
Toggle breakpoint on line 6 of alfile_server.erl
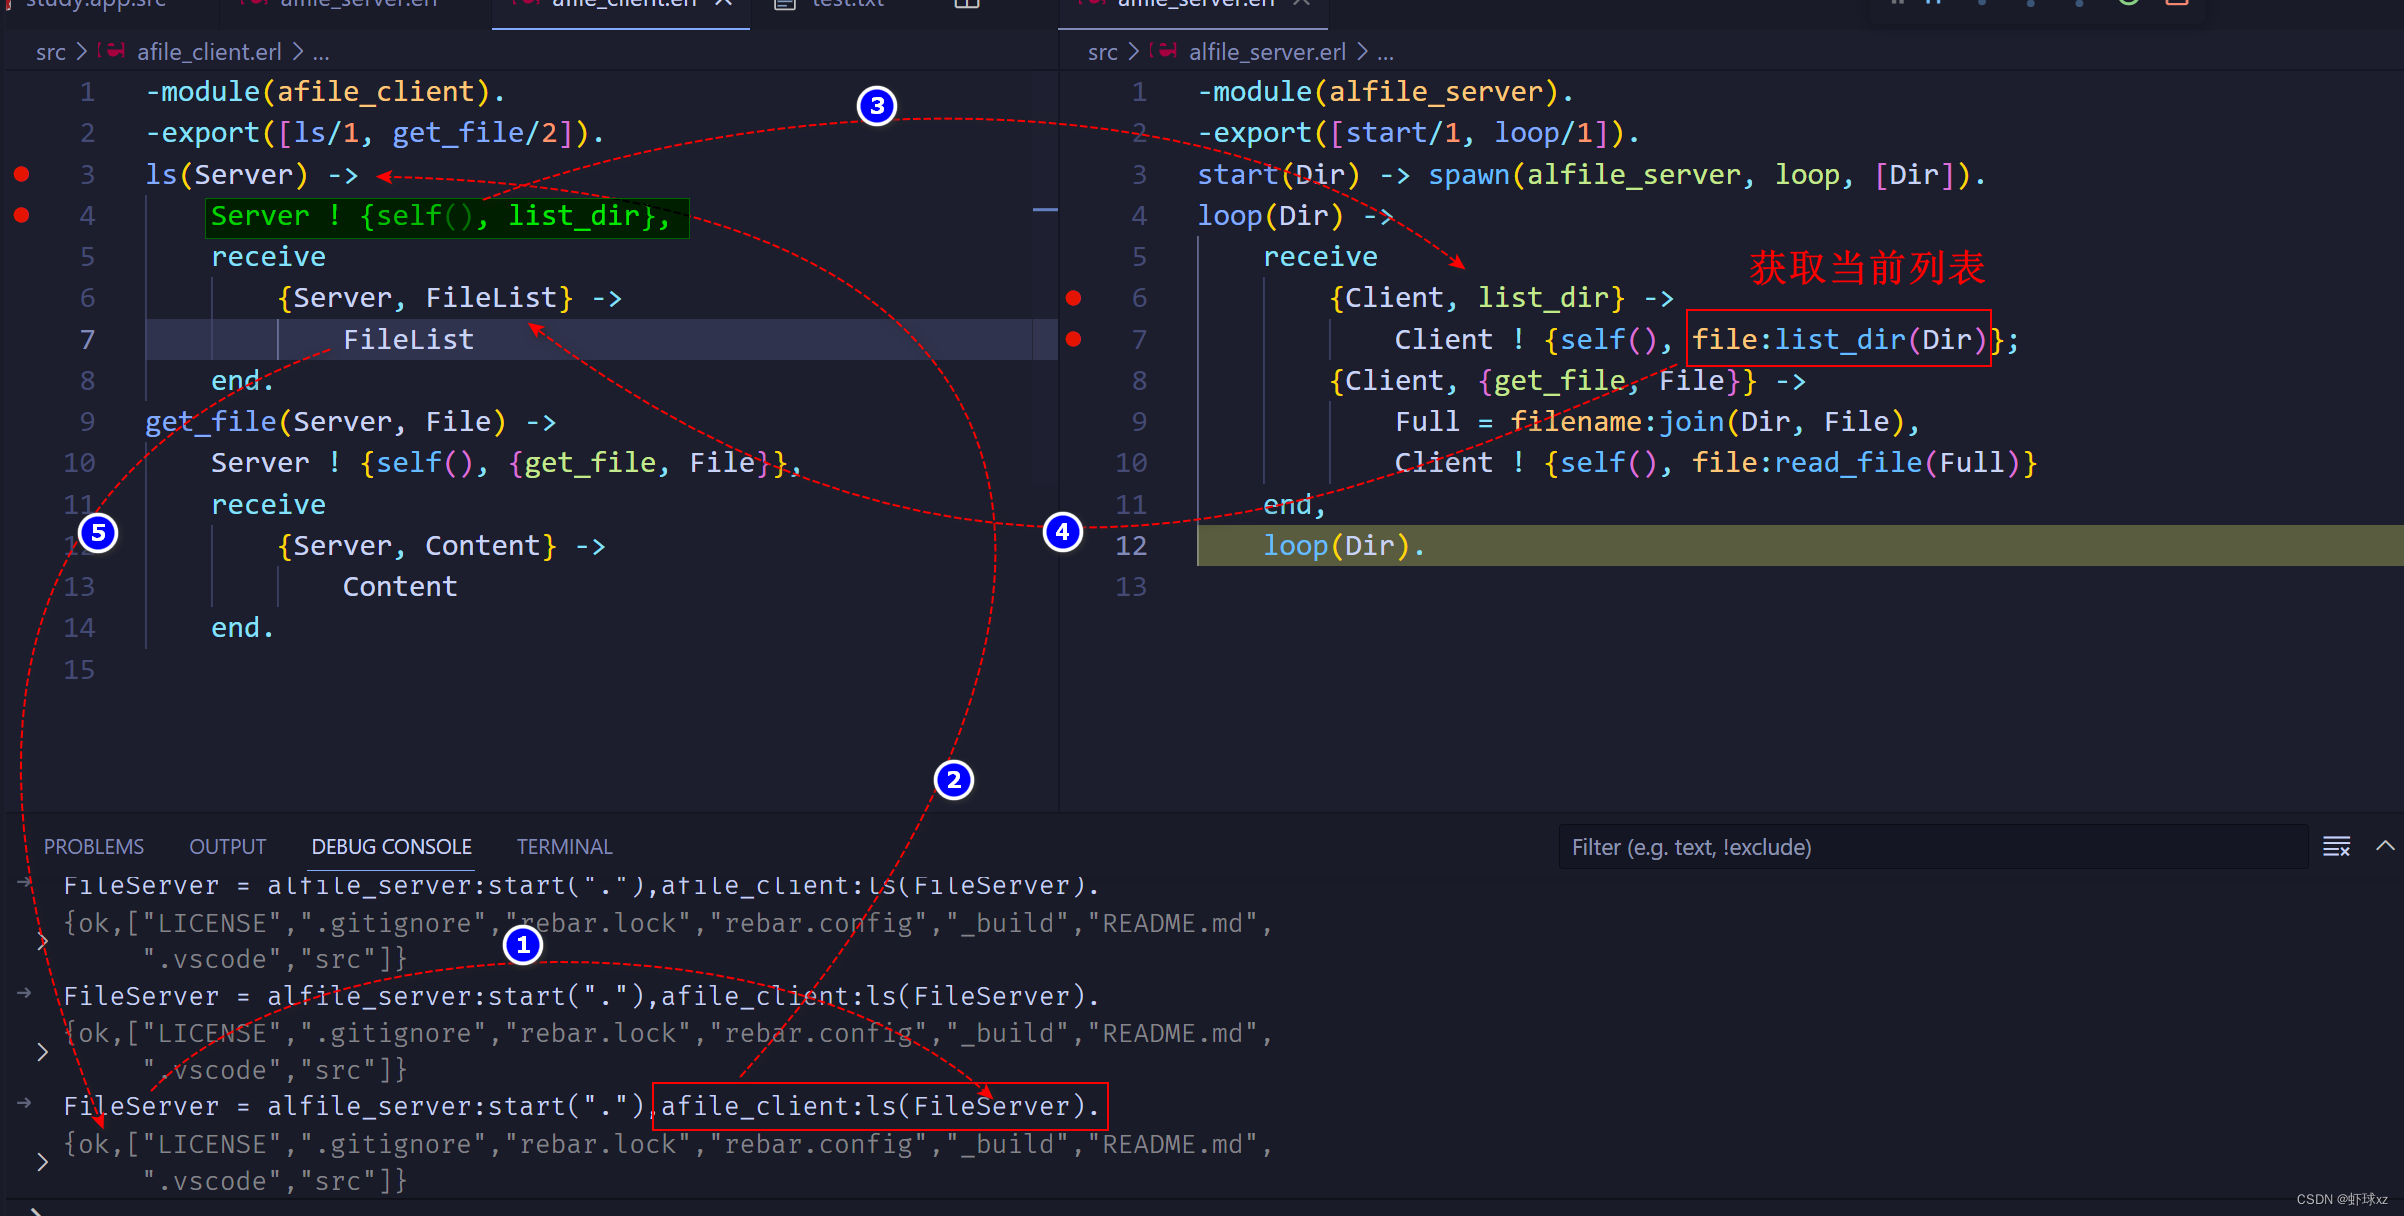tap(1073, 298)
